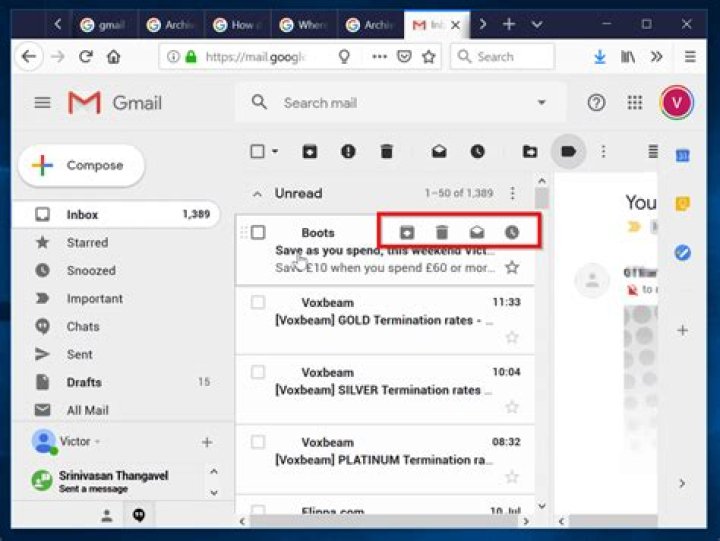Open the Voxbeam SILVER Termination rates email
This screenshot has width=720, height=541.
(x=380, y=390)
